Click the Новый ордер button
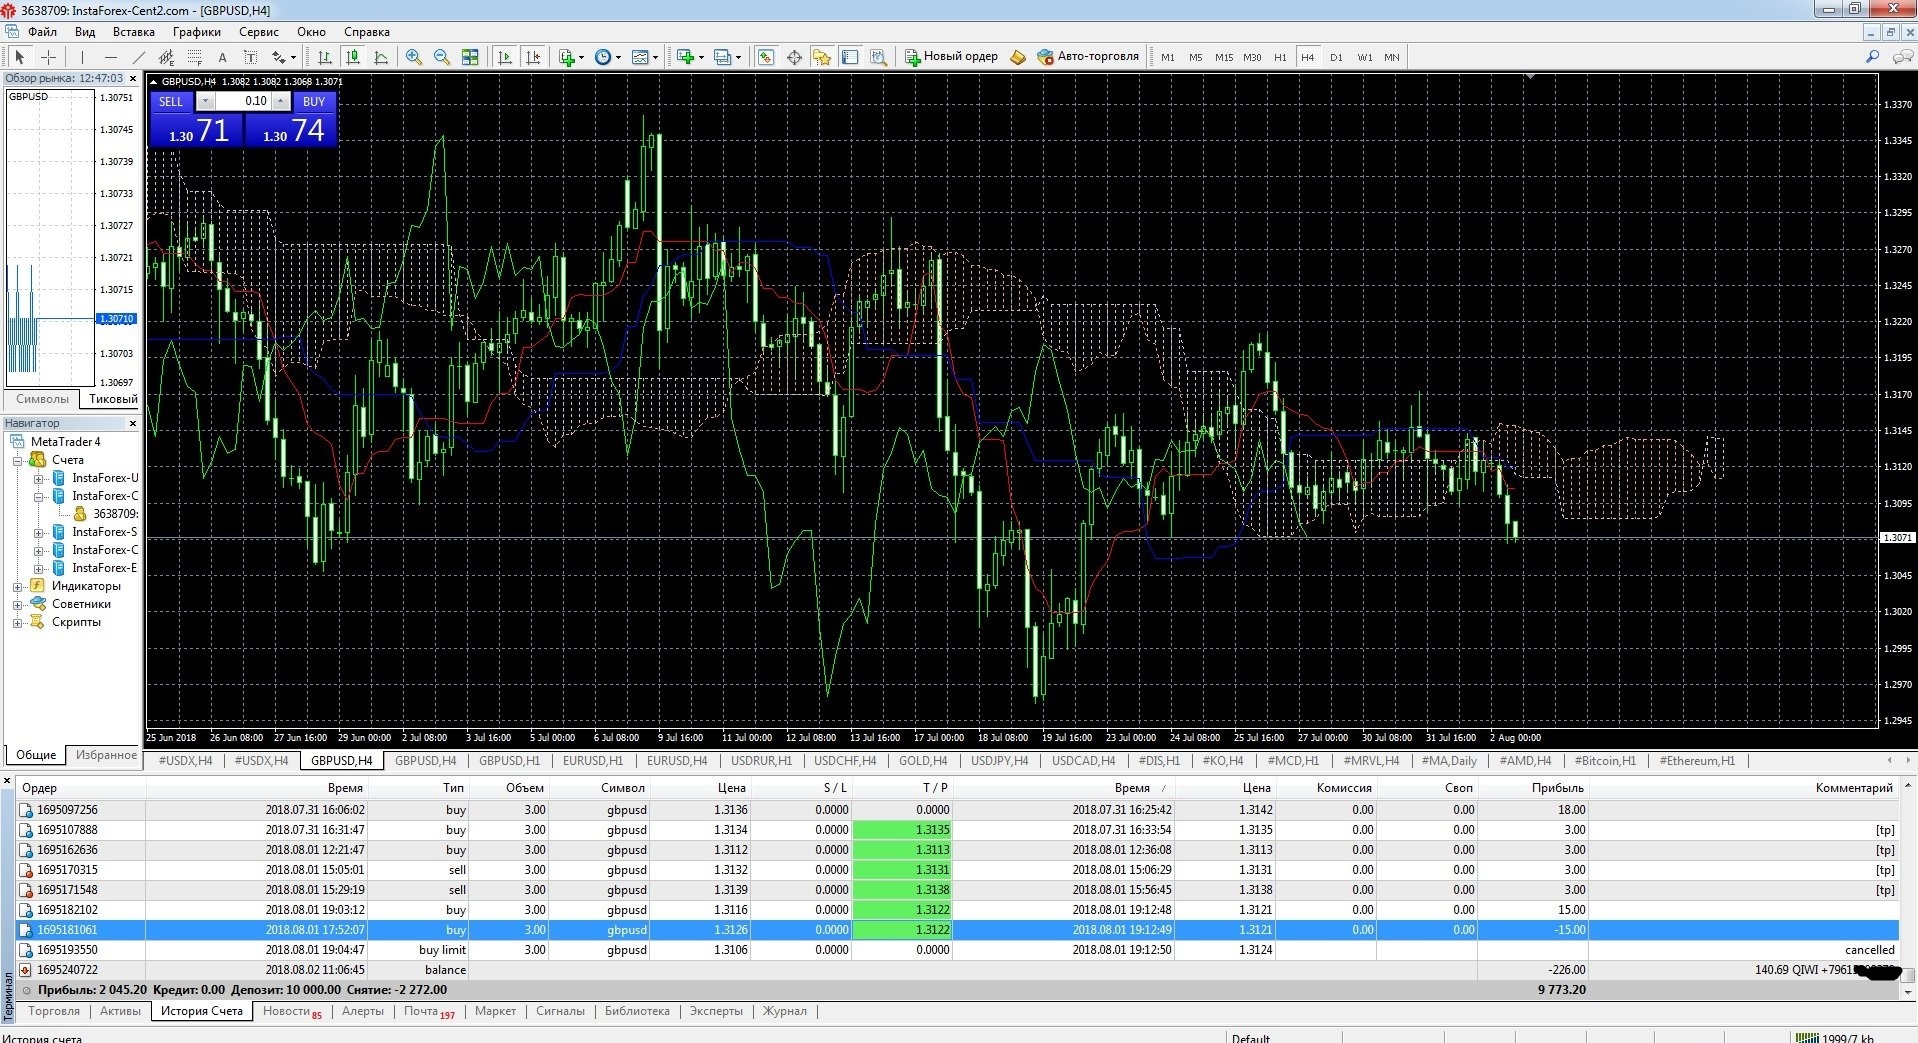Screen dimensions: 1918x1043 tap(951, 57)
